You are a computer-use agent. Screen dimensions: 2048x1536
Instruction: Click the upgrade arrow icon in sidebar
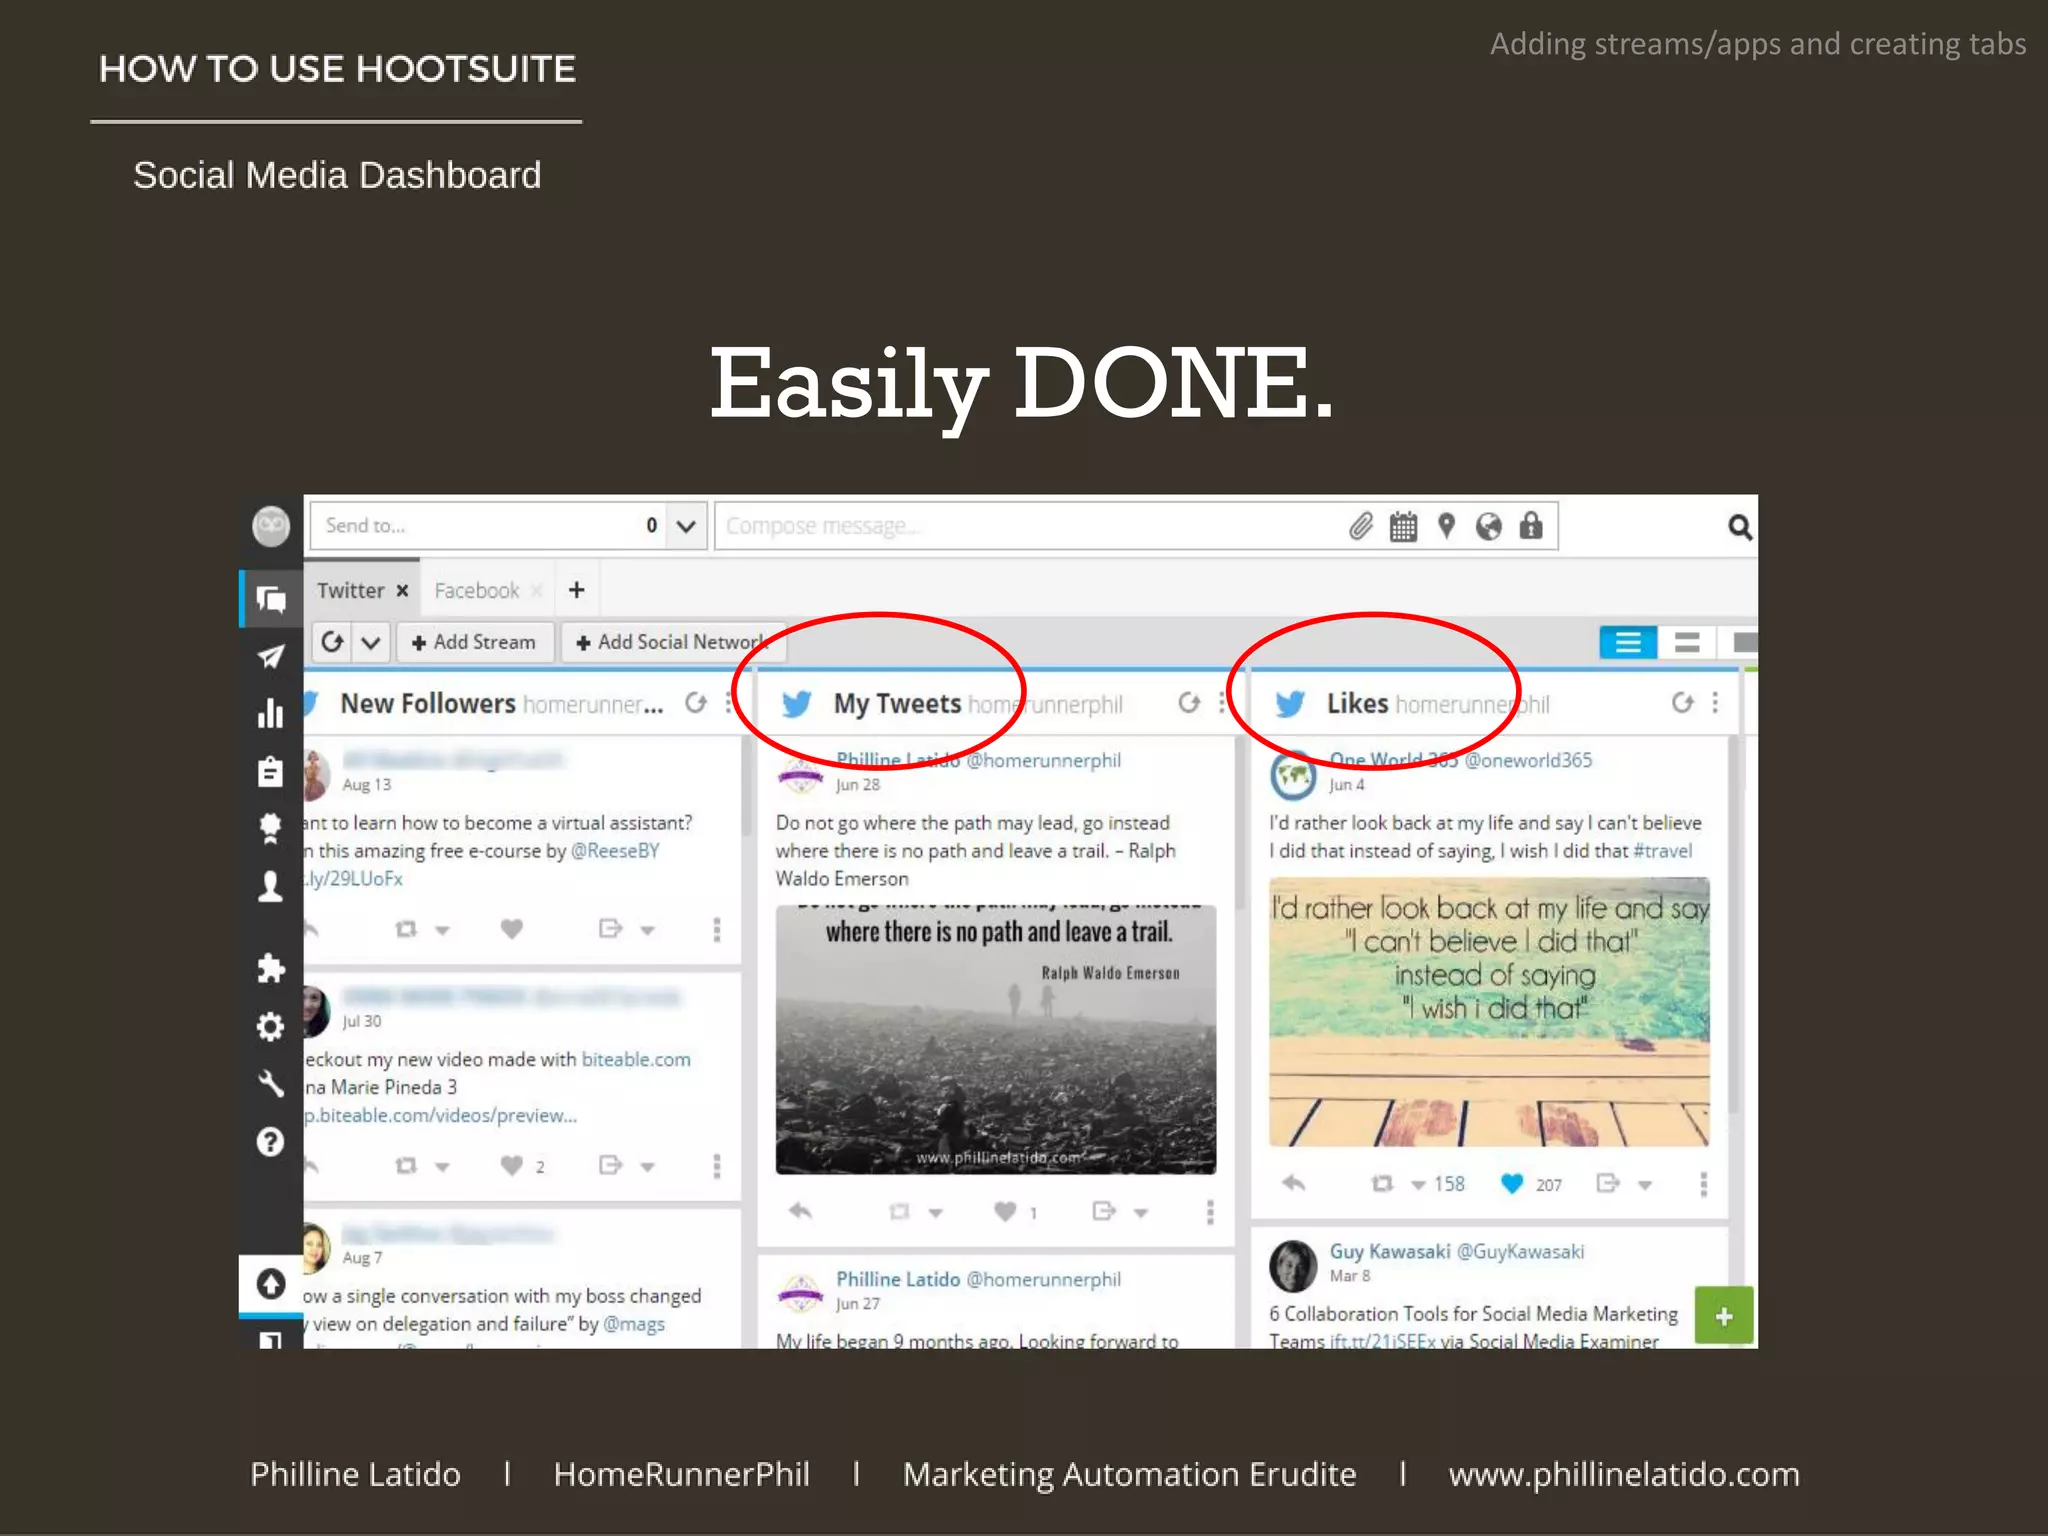(x=271, y=1283)
